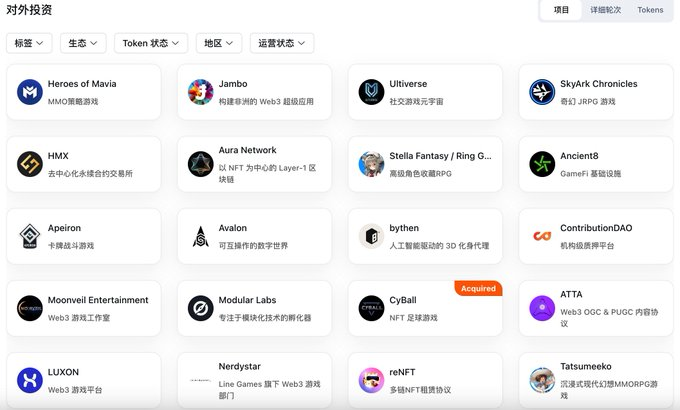Viewport: 680px width, 410px height.
Task: Click the Modular Labs logo icon
Action: click(200, 308)
